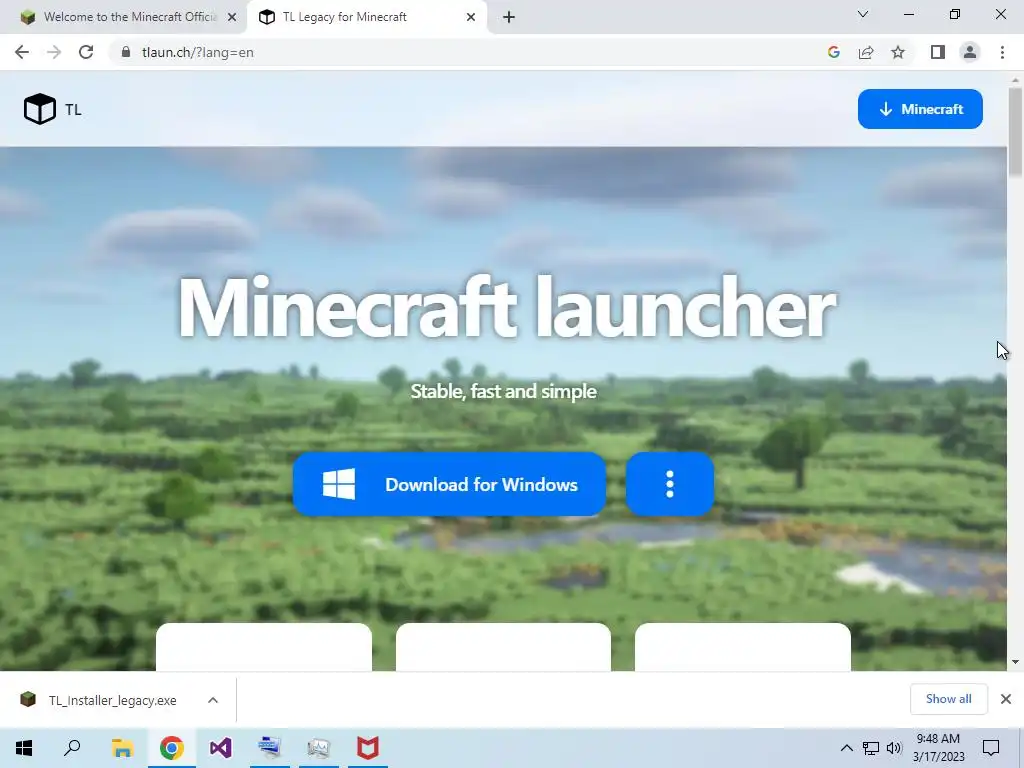Click the Stable, fast and simple subtitle
The image size is (1024, 768).
[x=504, y=391]
